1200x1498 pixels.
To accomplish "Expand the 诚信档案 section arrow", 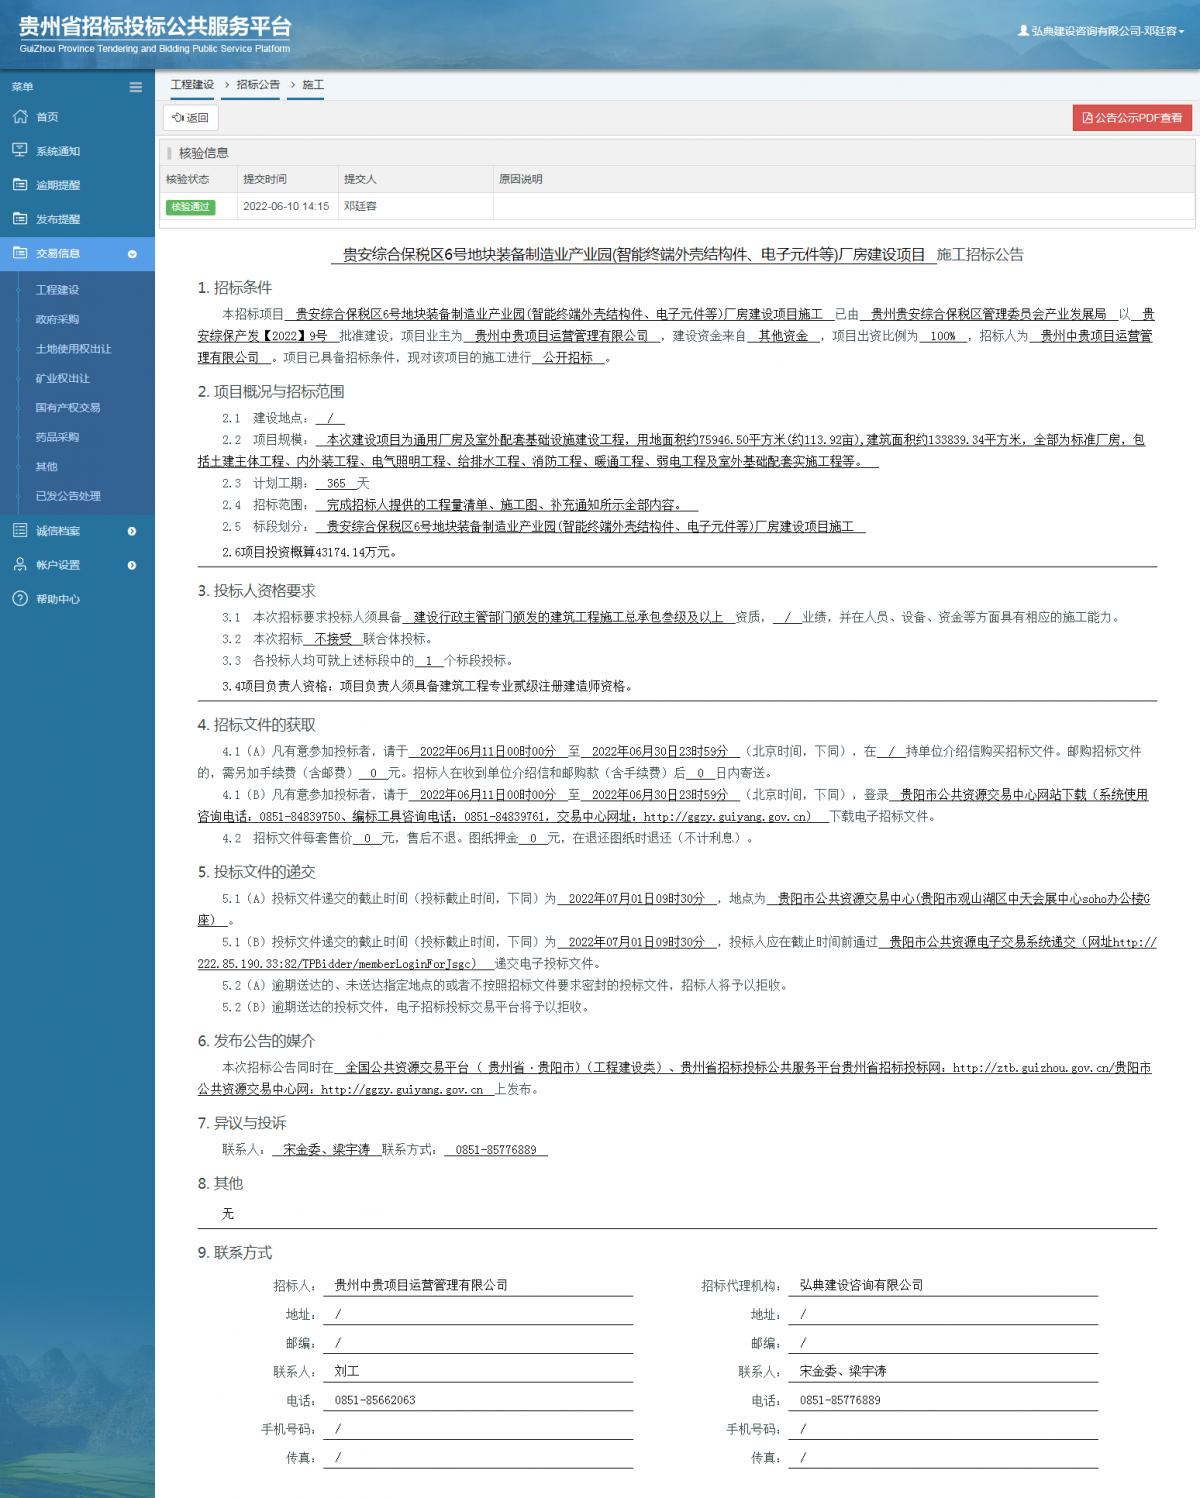I will (131, 531).
